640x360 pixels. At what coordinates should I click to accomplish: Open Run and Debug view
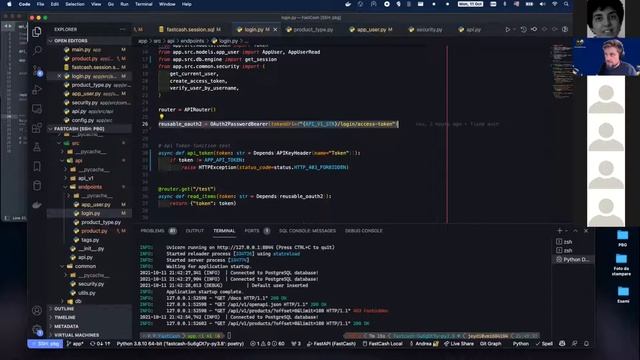click(x=37, y=89)
